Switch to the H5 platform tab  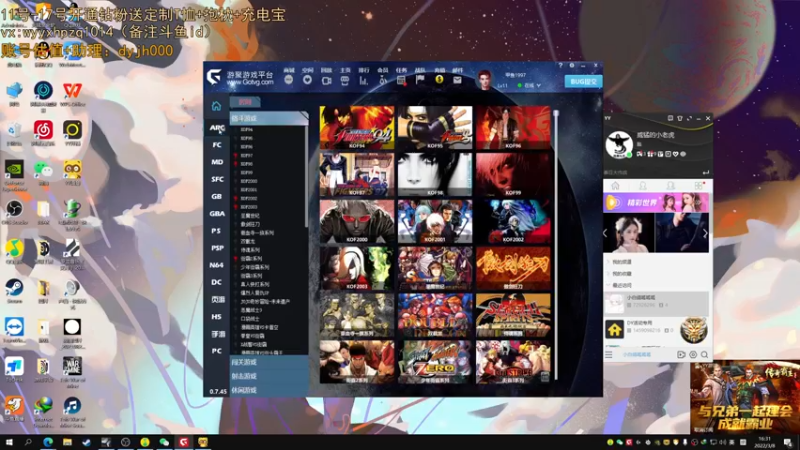(x=217, y=317)
